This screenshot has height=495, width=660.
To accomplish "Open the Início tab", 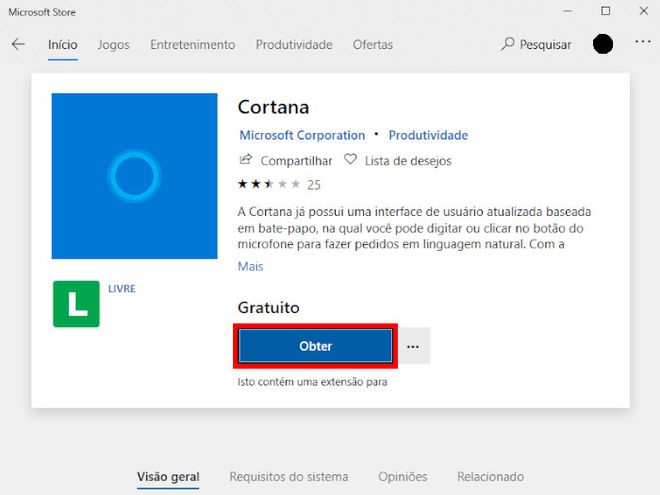I will pos(63,45).
